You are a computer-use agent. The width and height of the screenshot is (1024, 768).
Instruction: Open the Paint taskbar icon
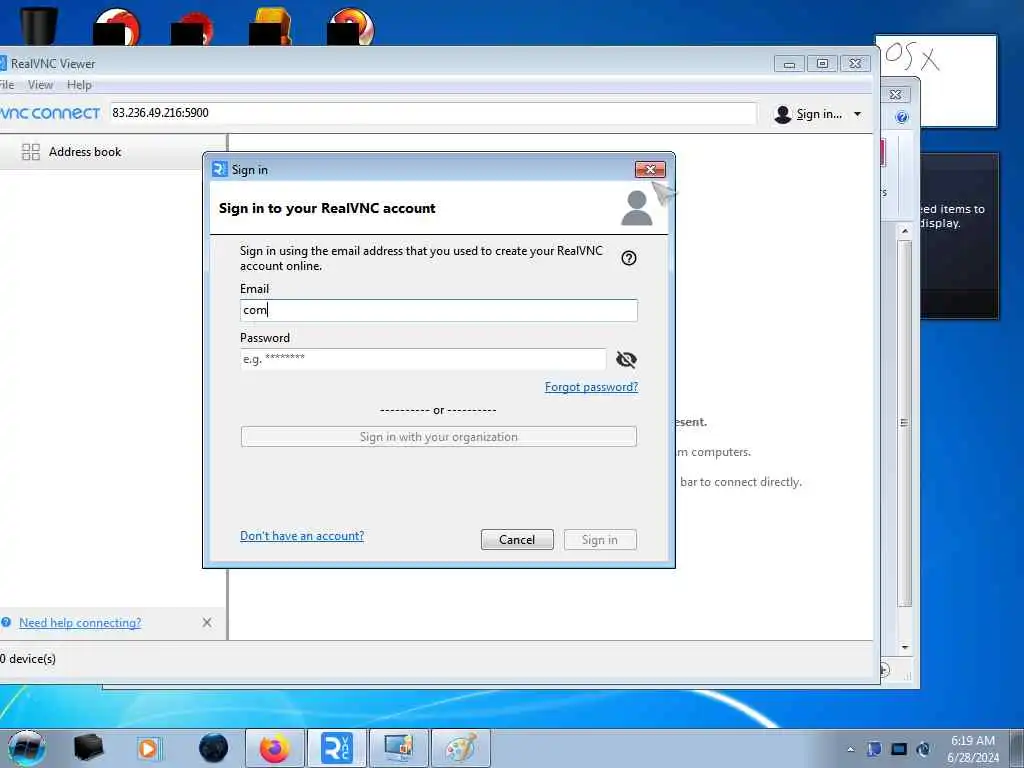coord(460,748)
